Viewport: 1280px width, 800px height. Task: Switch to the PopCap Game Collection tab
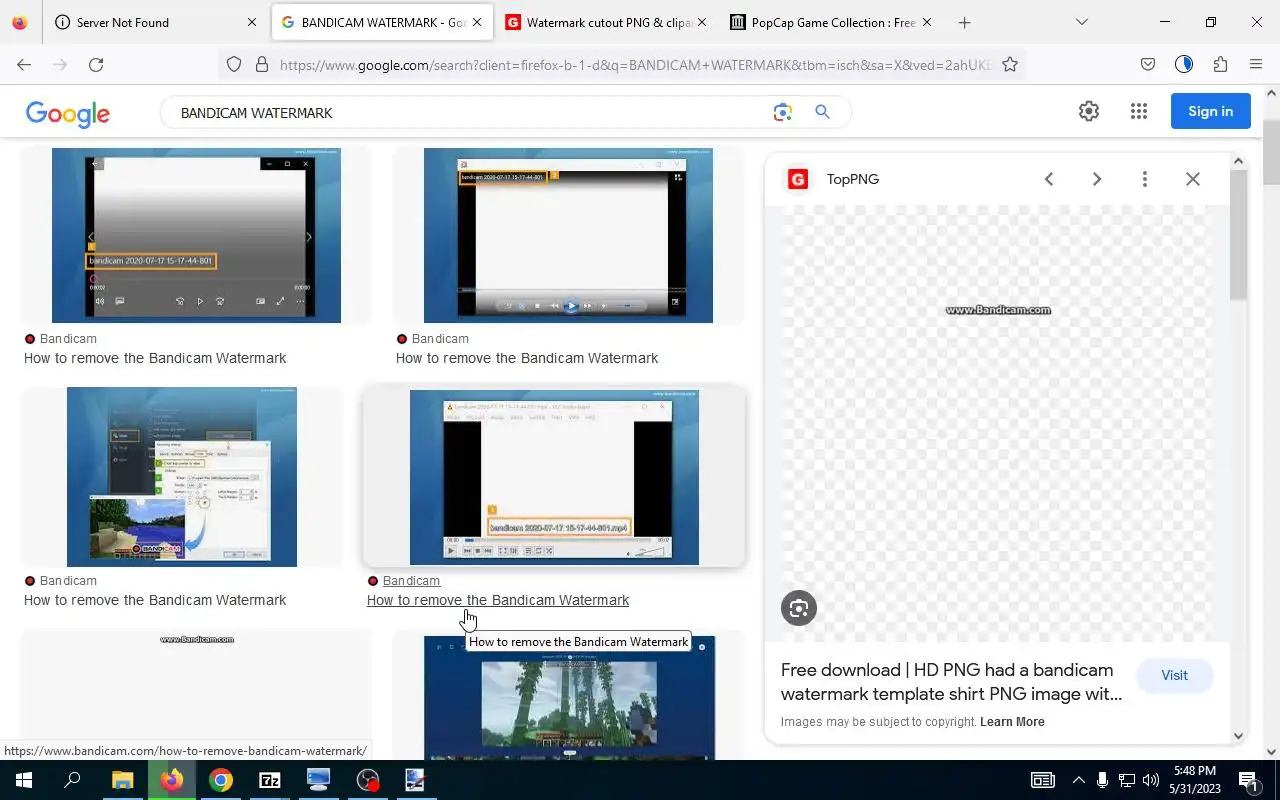[830, 22]
